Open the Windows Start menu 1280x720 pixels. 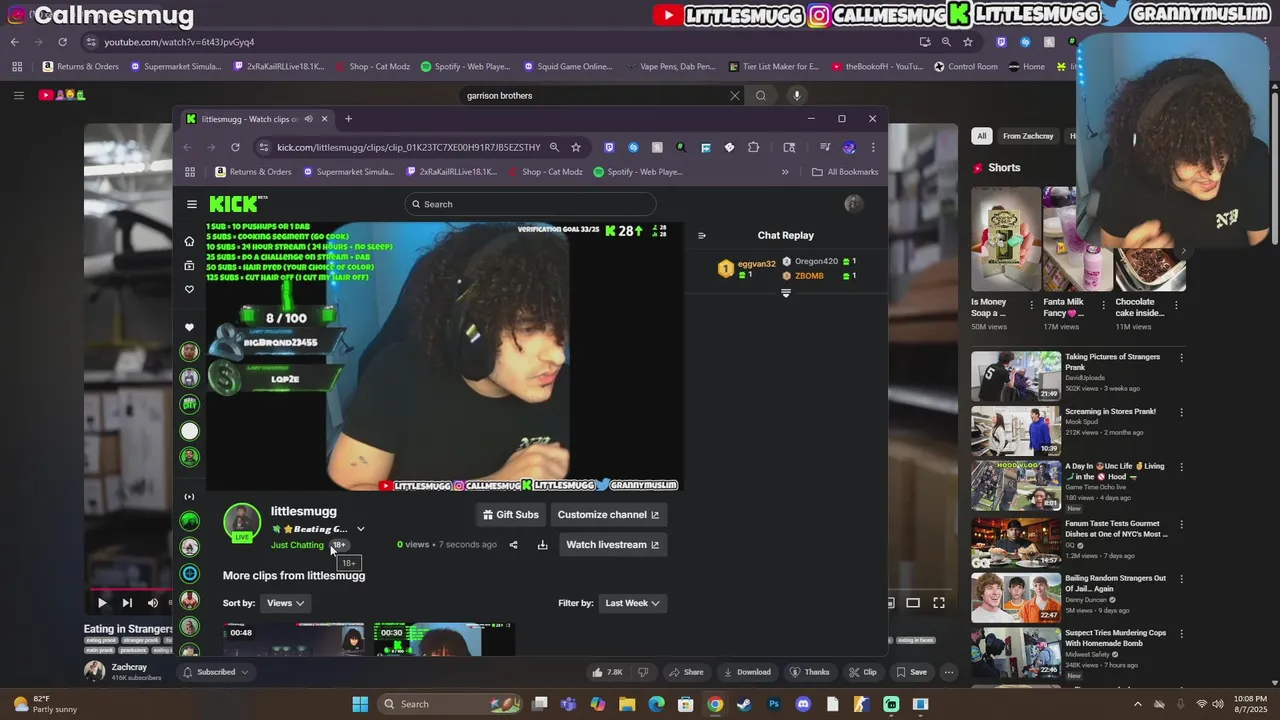point(360,704)
